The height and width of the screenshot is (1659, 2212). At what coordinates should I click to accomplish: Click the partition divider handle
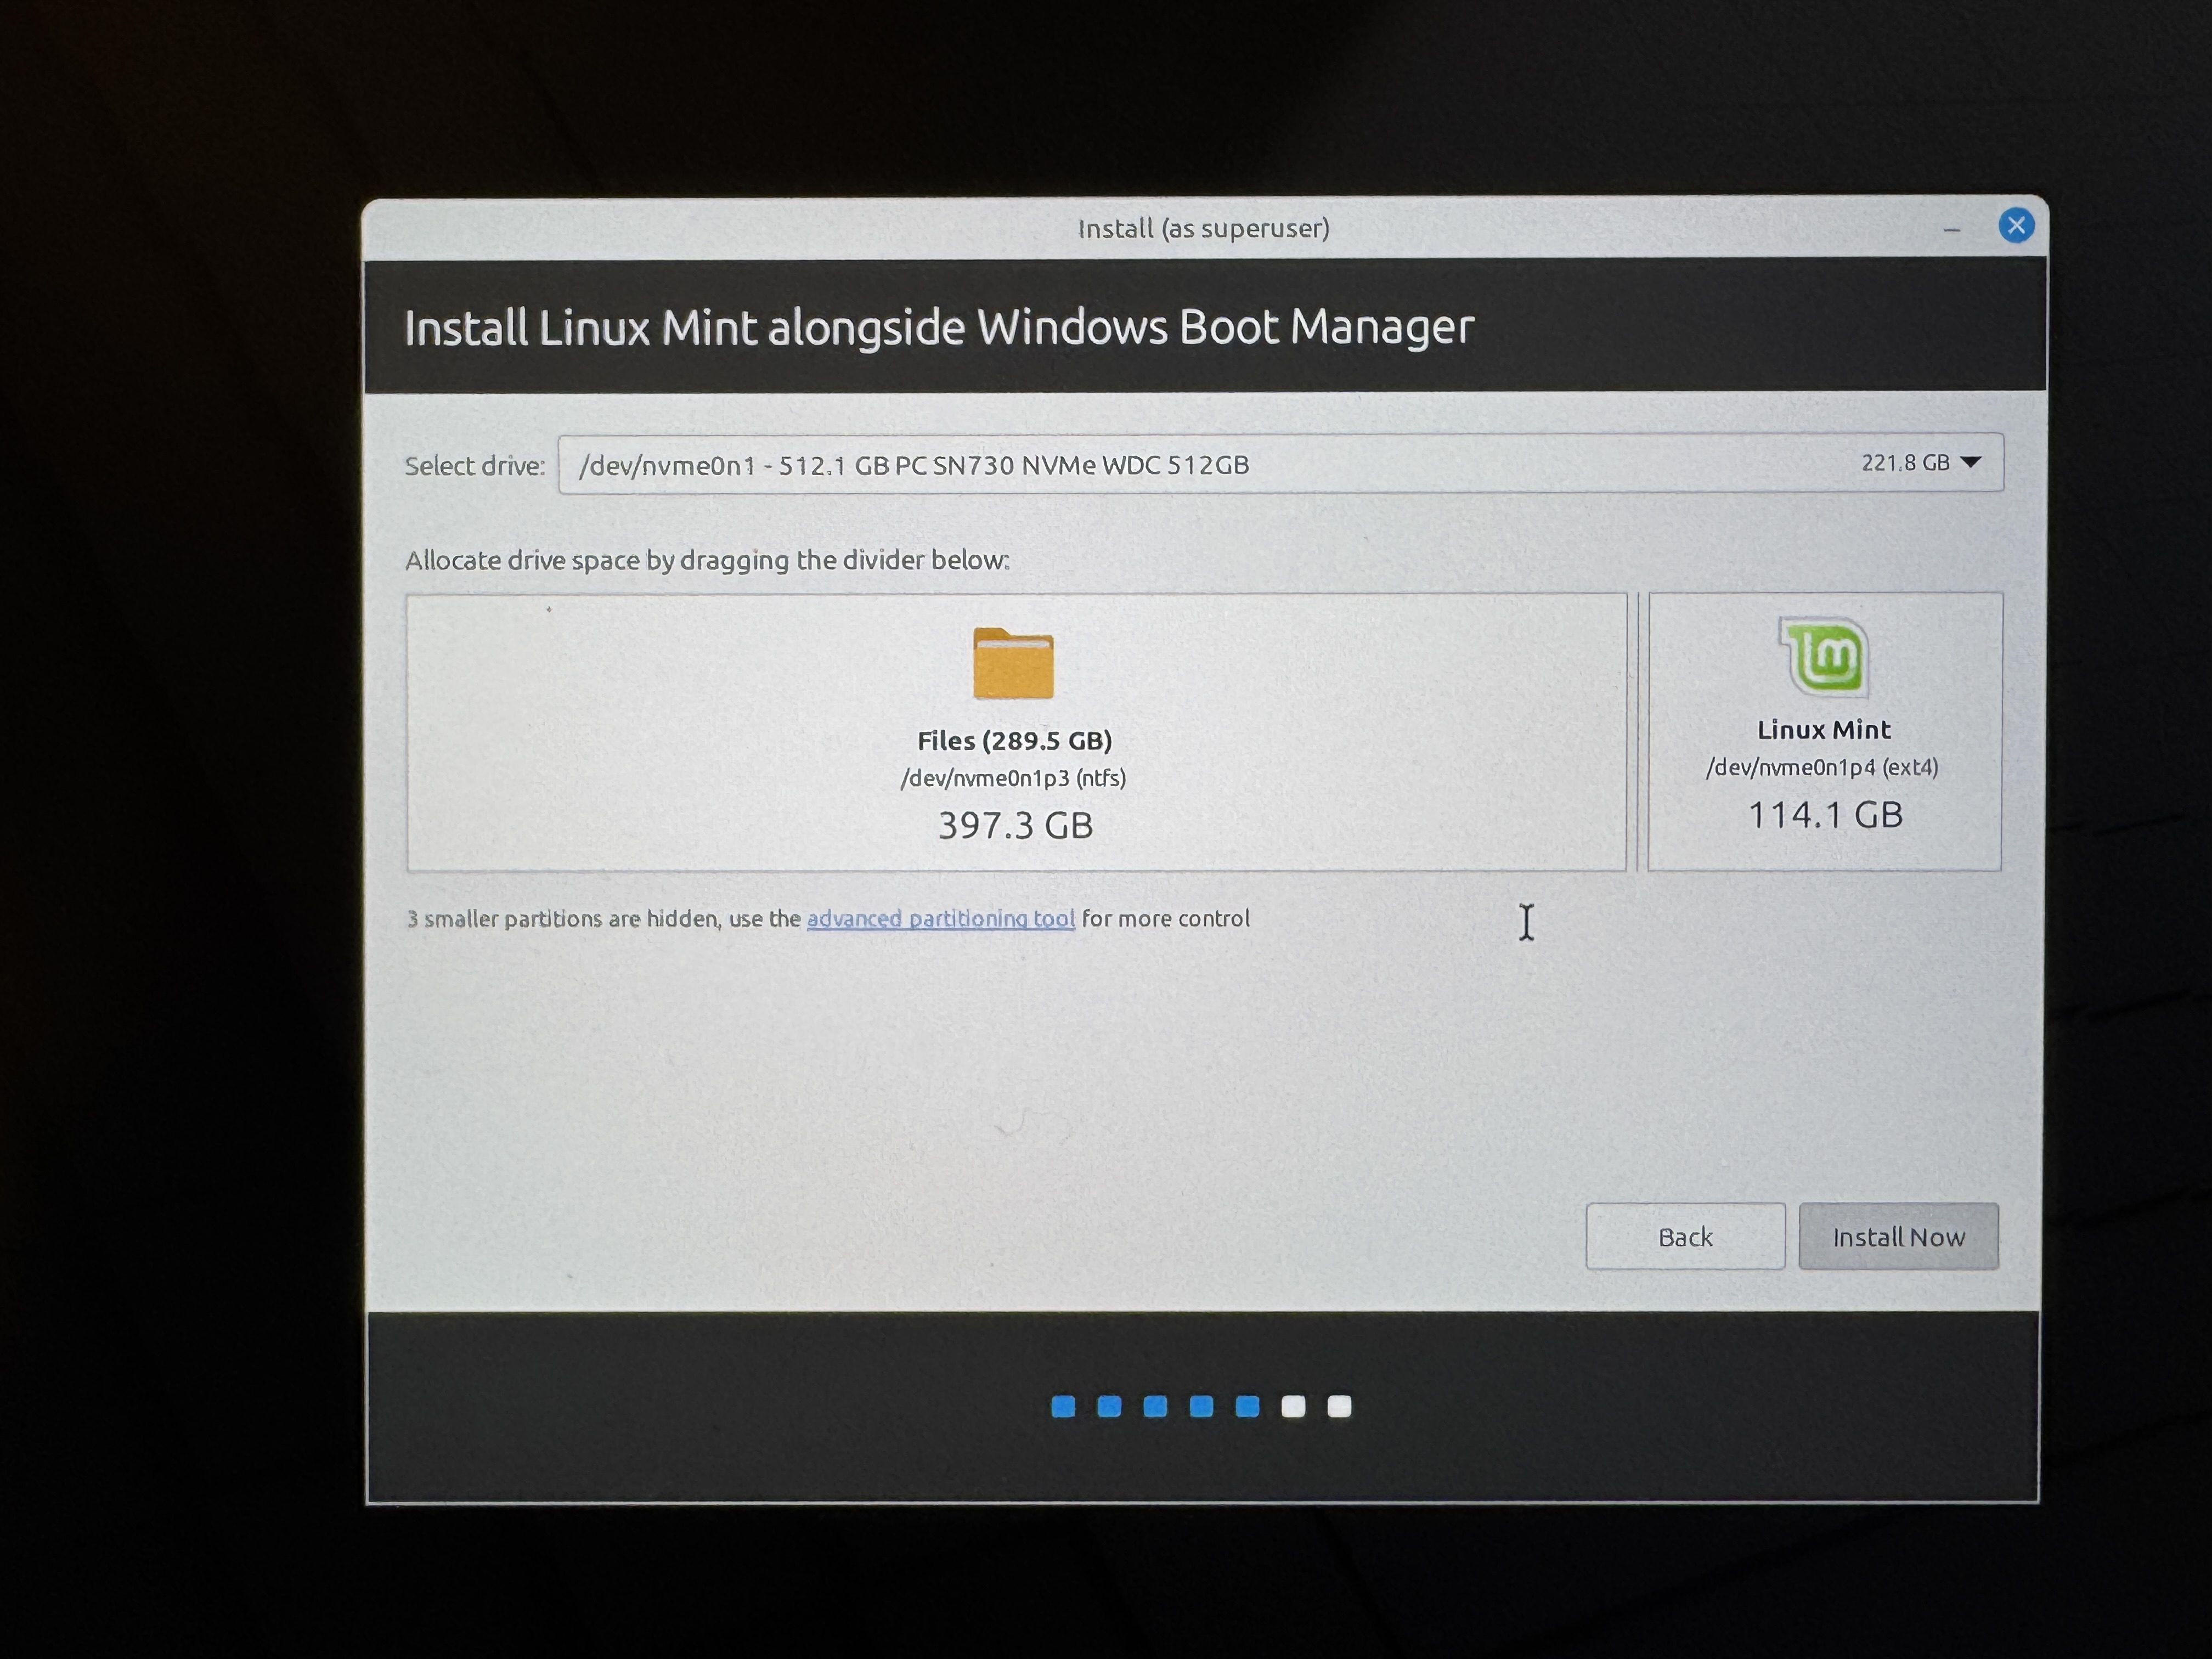point(1638,732)
